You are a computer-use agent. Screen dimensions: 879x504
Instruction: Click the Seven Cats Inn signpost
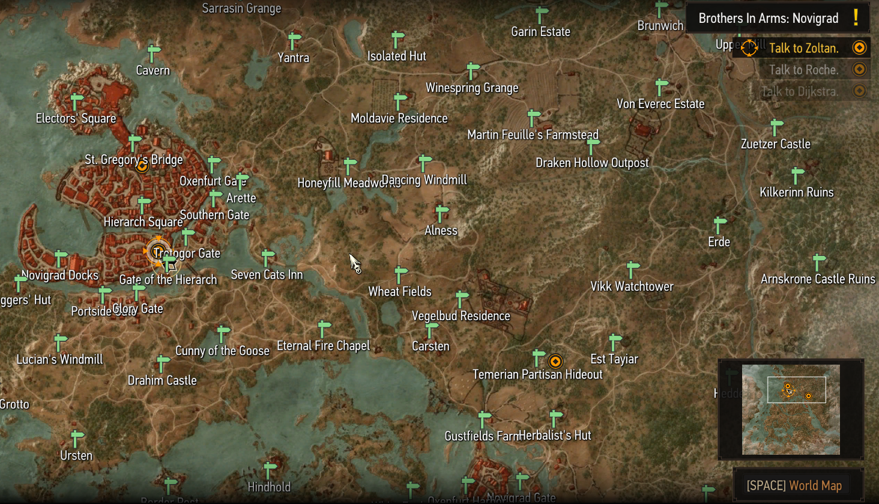tap(269, 257)
